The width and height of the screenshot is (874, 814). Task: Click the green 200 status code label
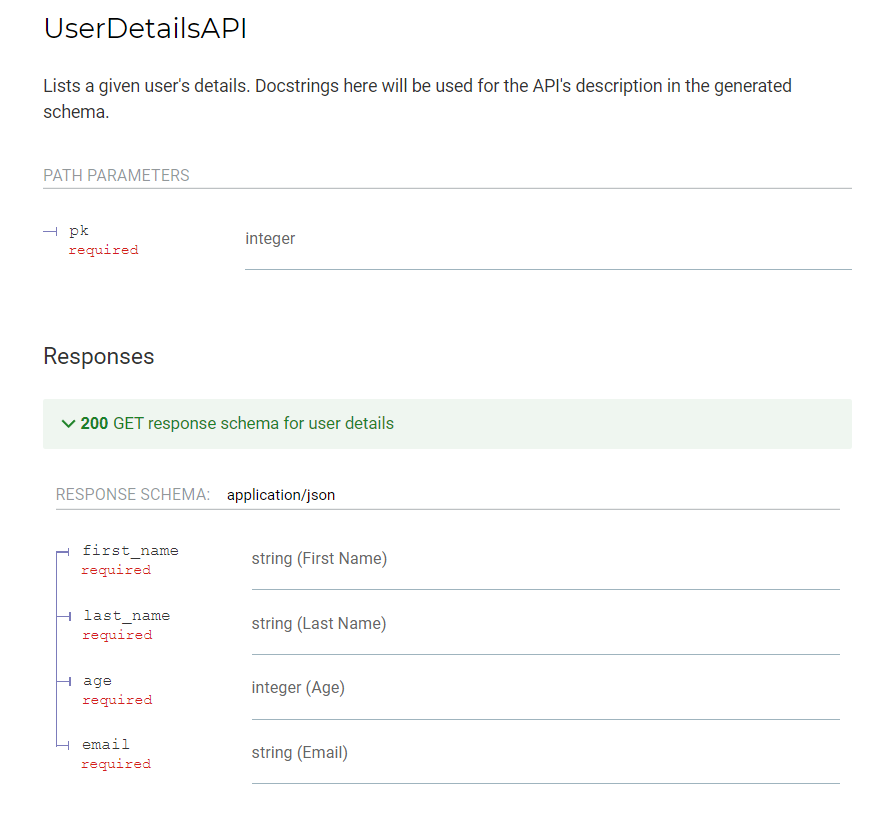click(91, 423)
